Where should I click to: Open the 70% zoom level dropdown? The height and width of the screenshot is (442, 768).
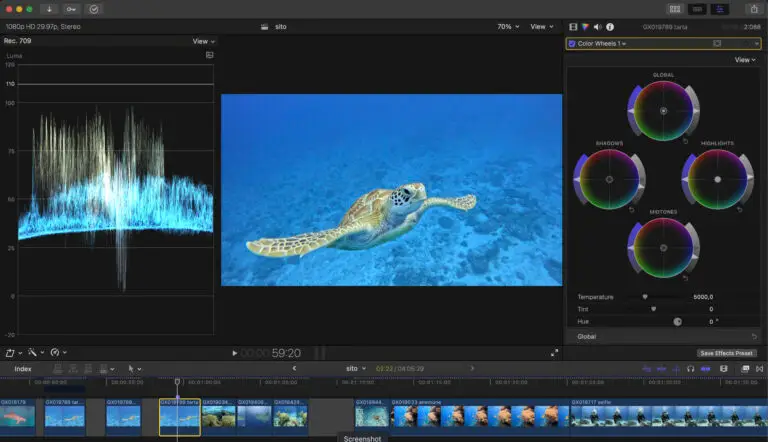point(508,26)
